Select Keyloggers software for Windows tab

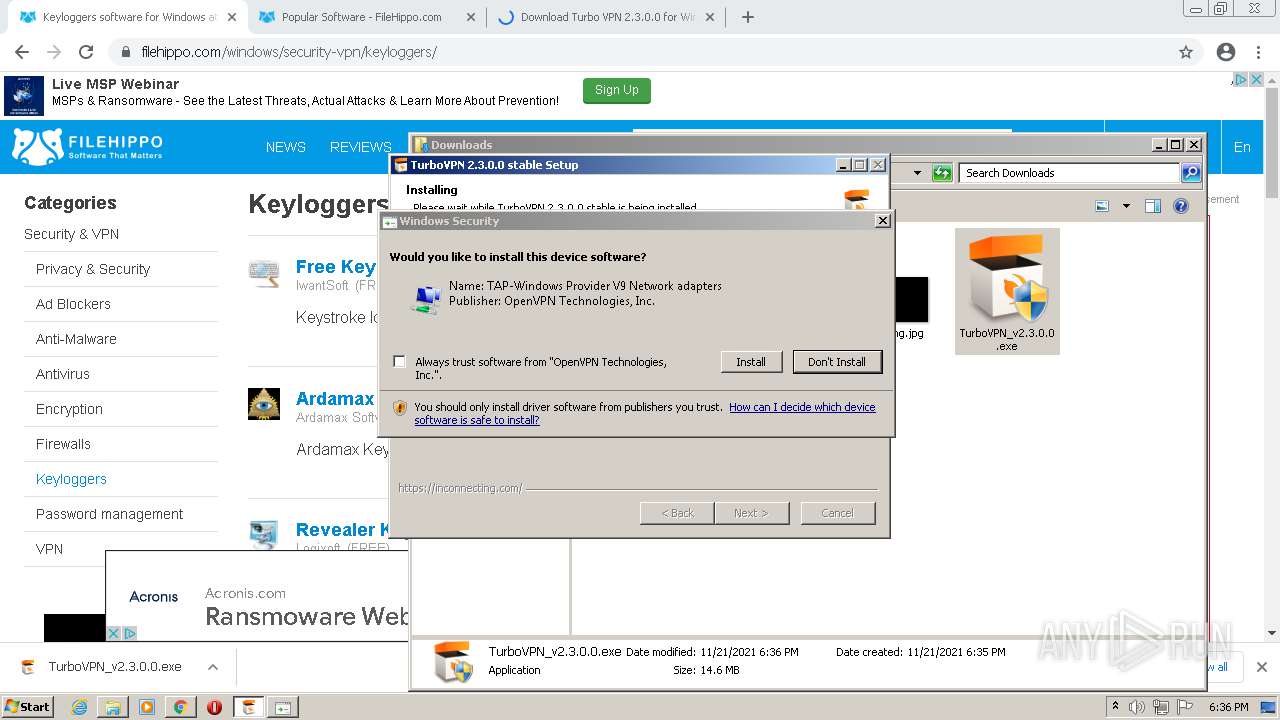coord(128,17)
